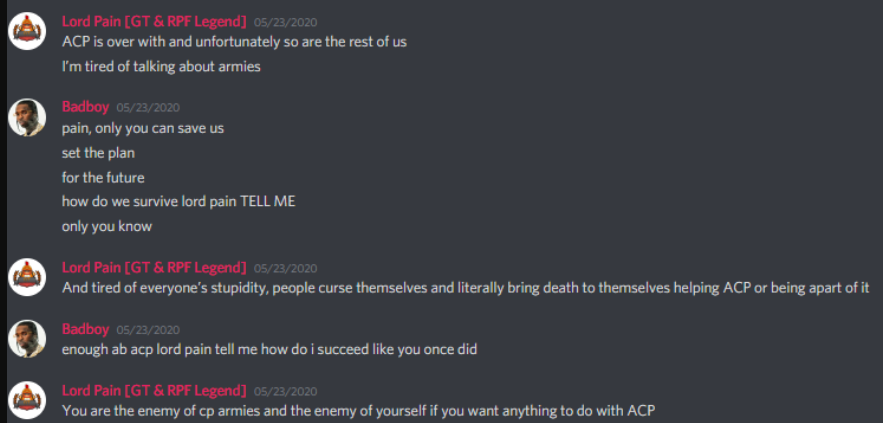This screenshot has width=883, height=423.
Task: Click Badboy username above 'pain, only you can save us'
Action: [x=85, y=107]
